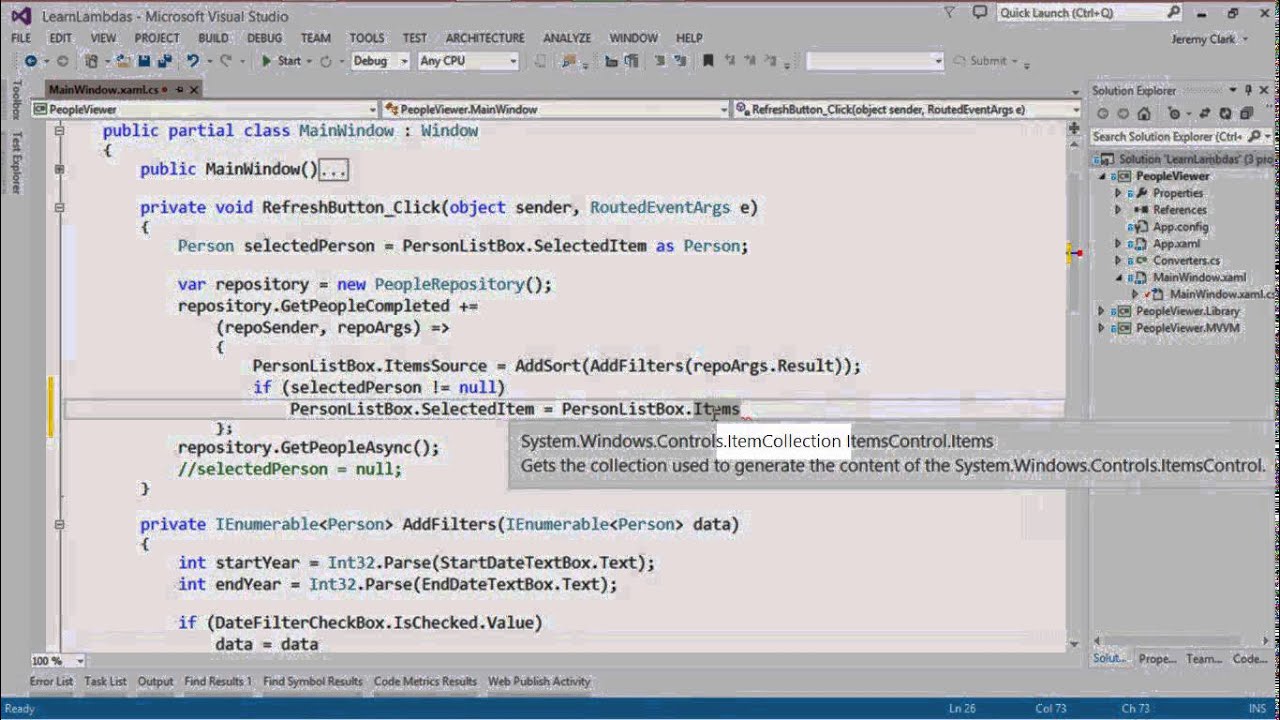The image size is (1280, 720).
Task: Collapse the MainWindow.xaml node
Action: pos(1118,278)
